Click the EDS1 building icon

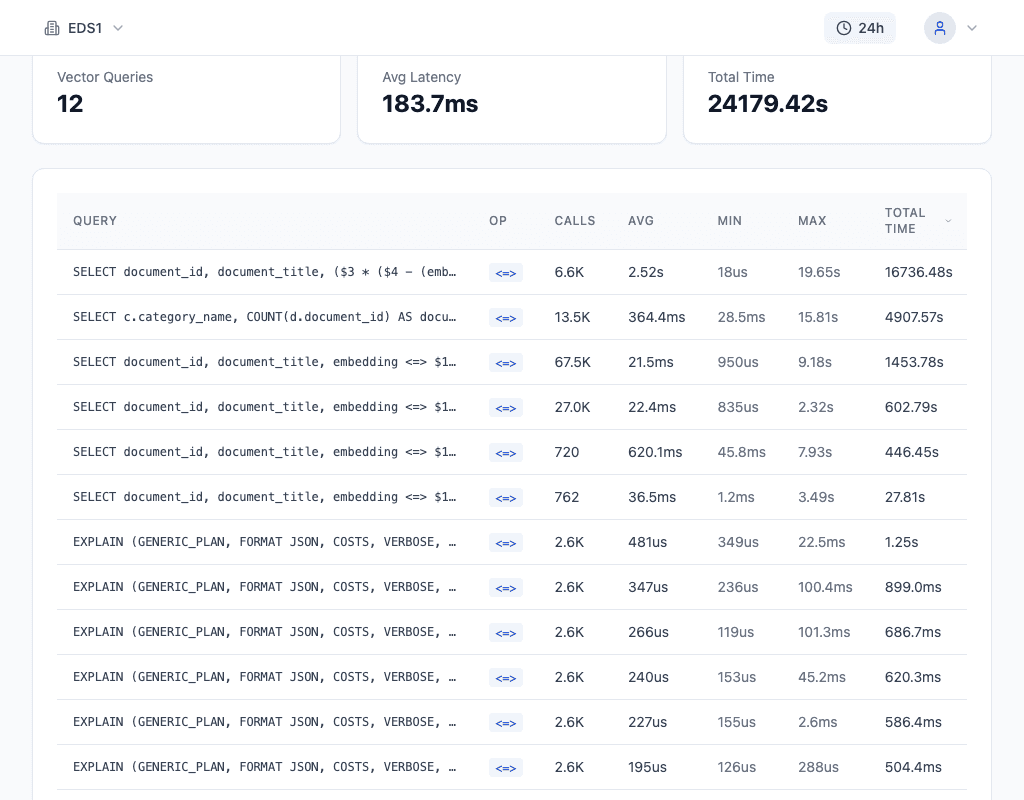coord(52,28)
